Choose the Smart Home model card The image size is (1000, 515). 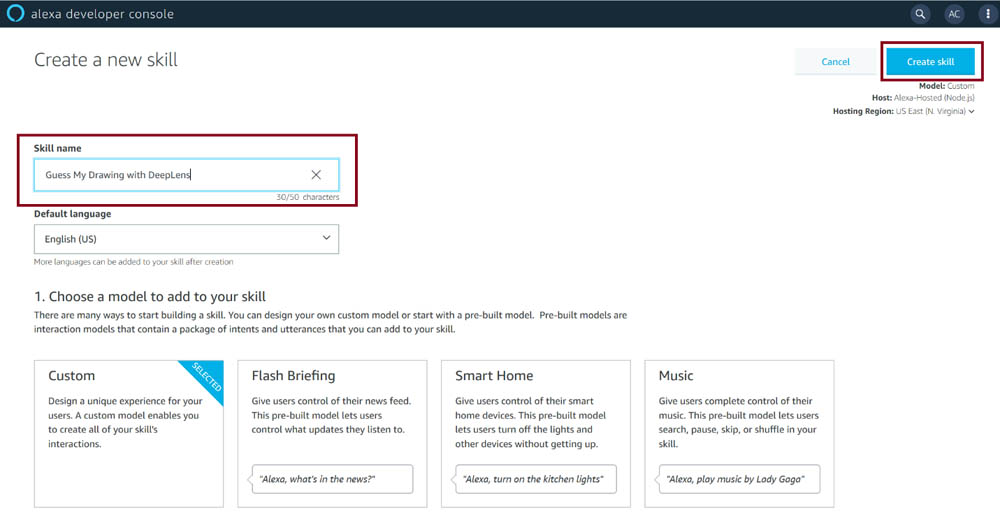point(536,433)
